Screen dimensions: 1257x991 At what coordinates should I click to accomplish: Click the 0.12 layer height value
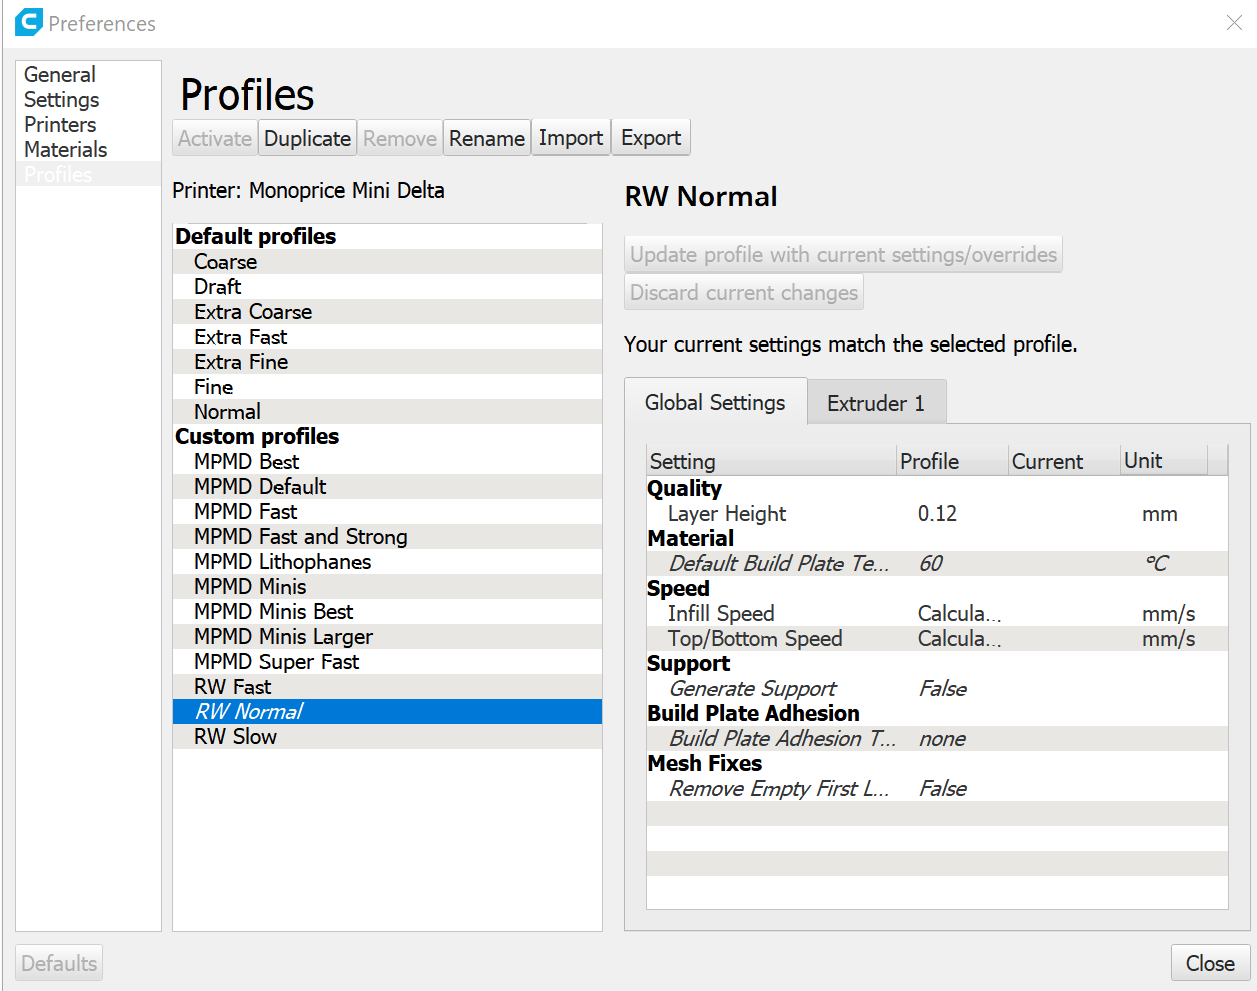click(937, 514)
